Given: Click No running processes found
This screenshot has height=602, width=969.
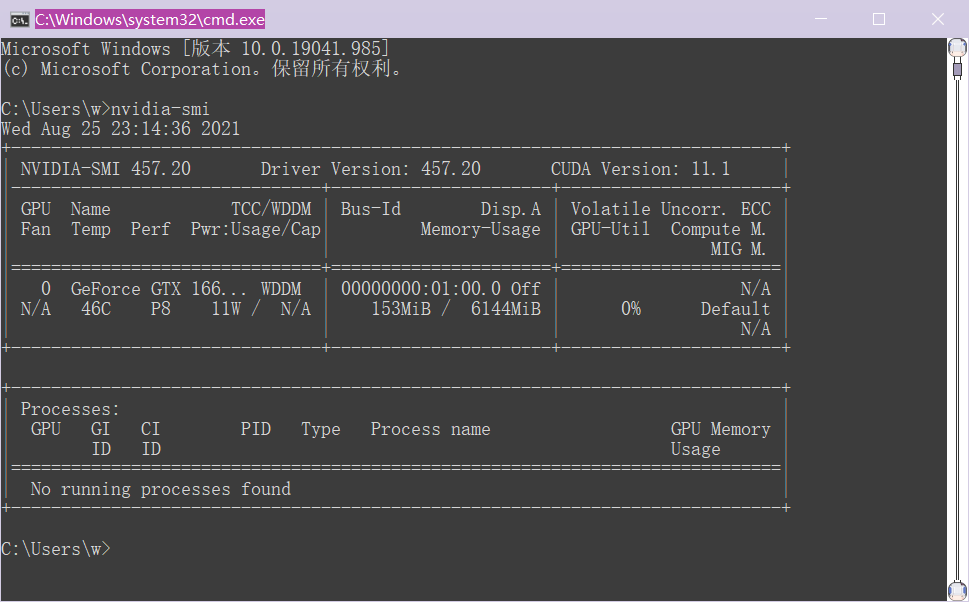Looking at the screenshot, I should (161, 489).
